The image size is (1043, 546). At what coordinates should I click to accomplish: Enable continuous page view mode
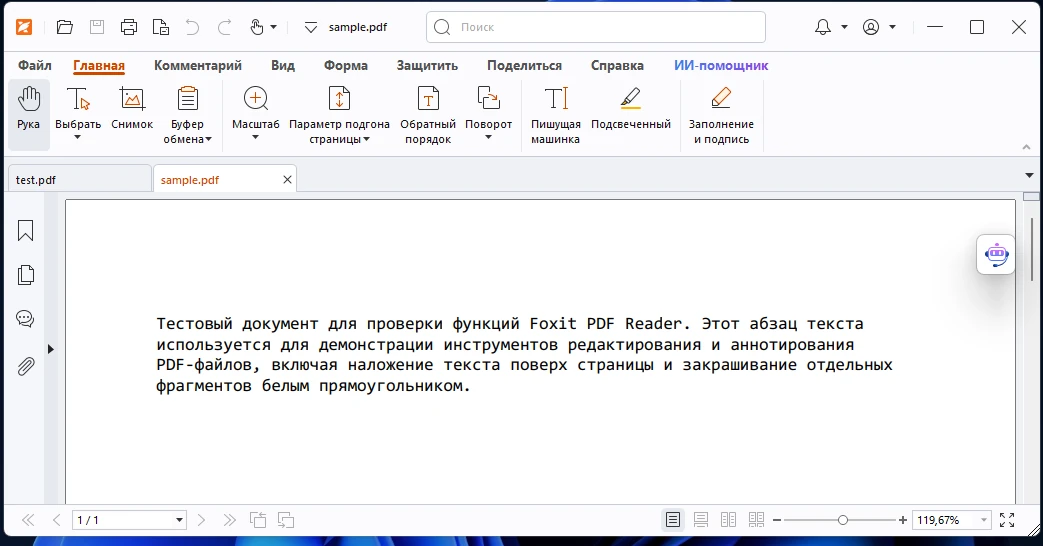[700, 520]
